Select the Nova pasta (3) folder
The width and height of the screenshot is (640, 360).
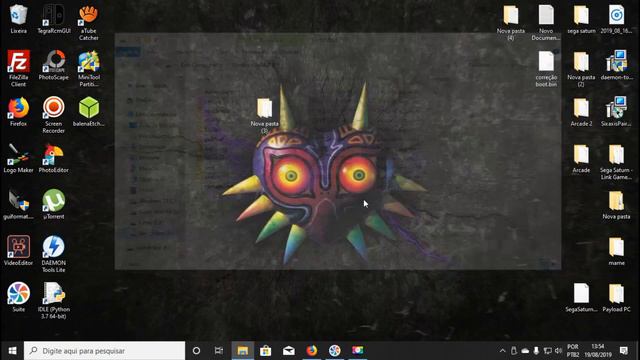click(264, 116)
